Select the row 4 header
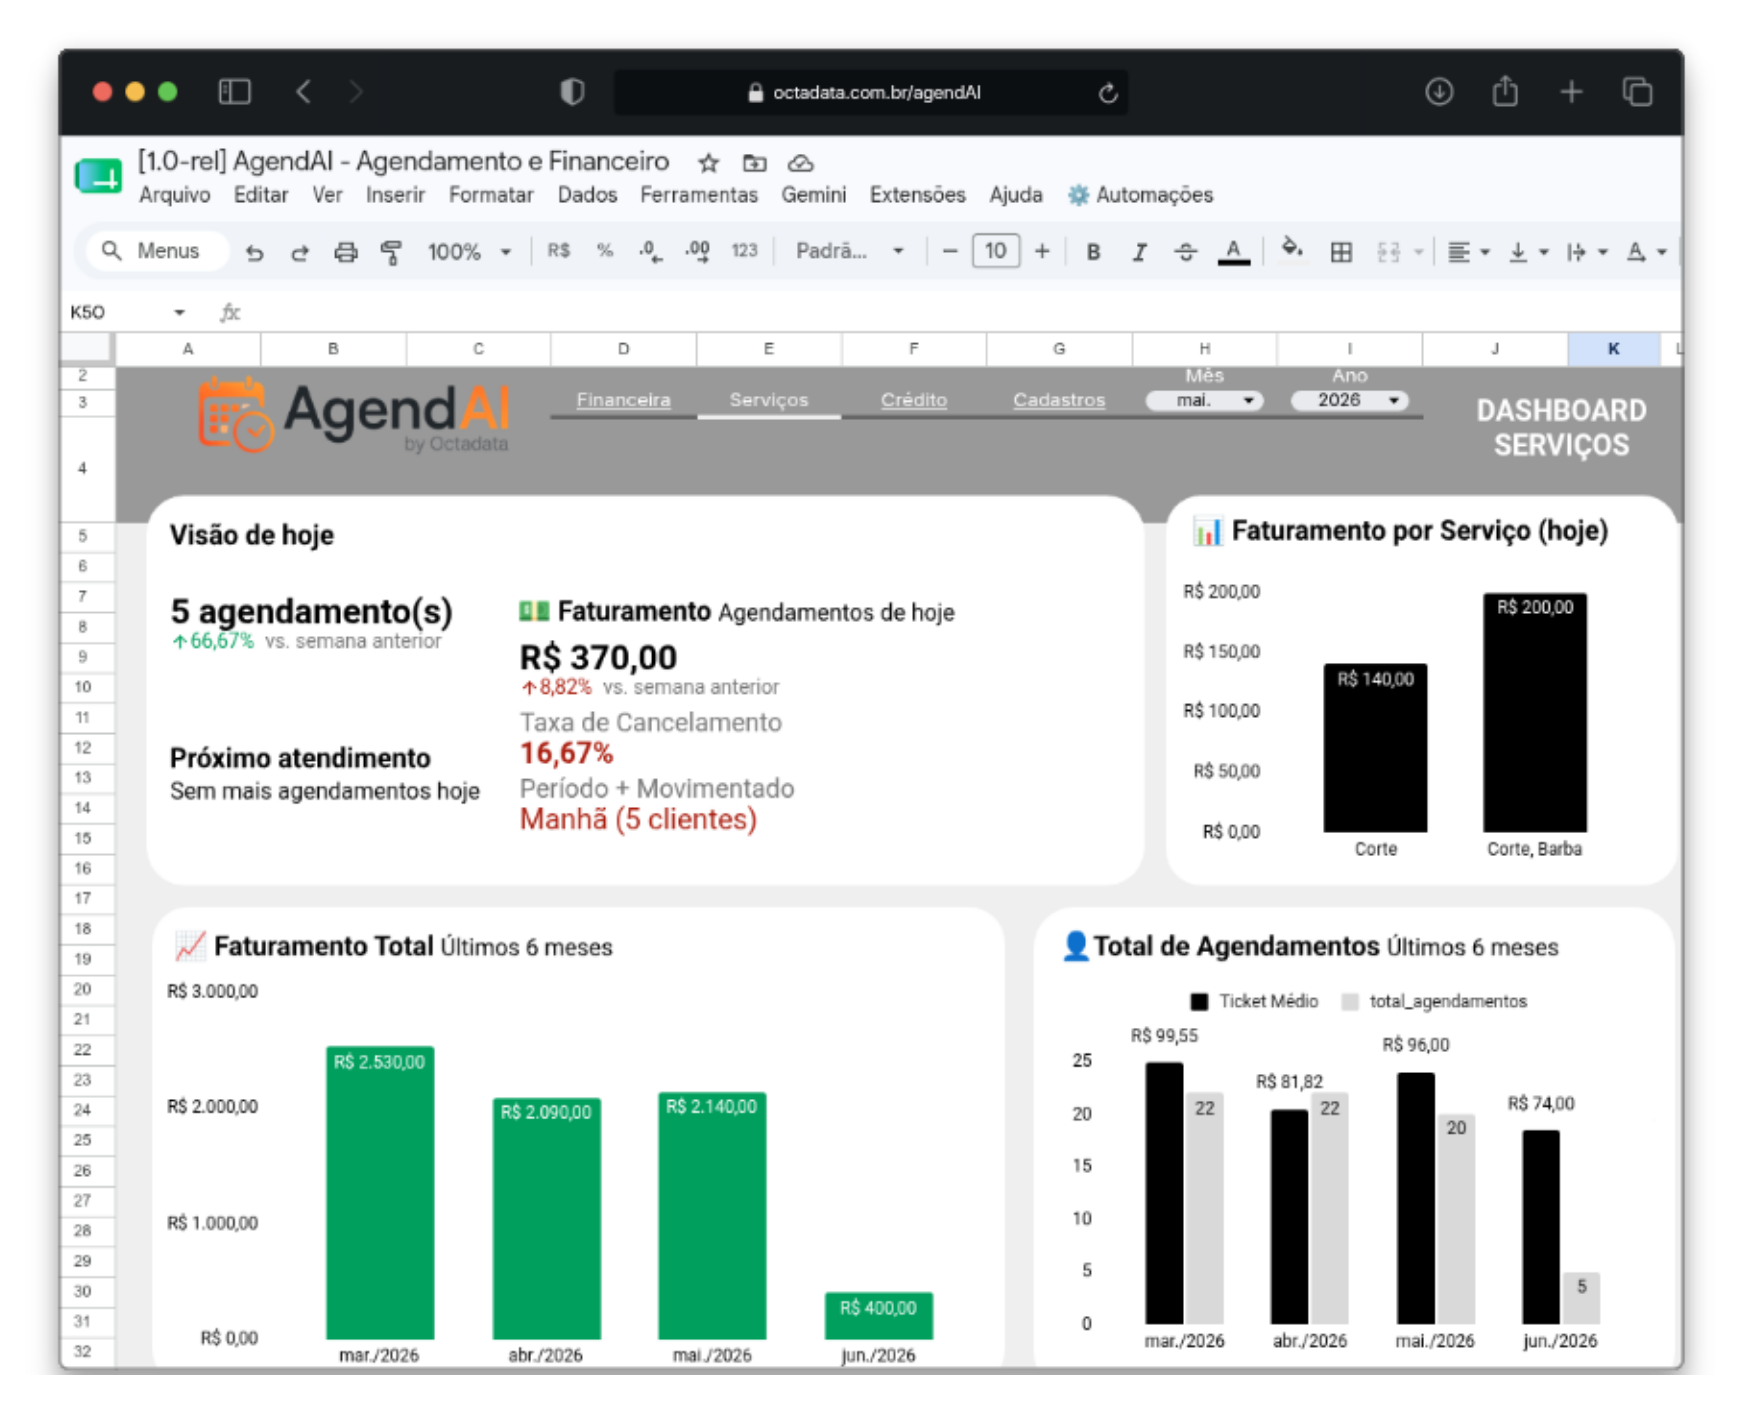 tap(83, 469)
